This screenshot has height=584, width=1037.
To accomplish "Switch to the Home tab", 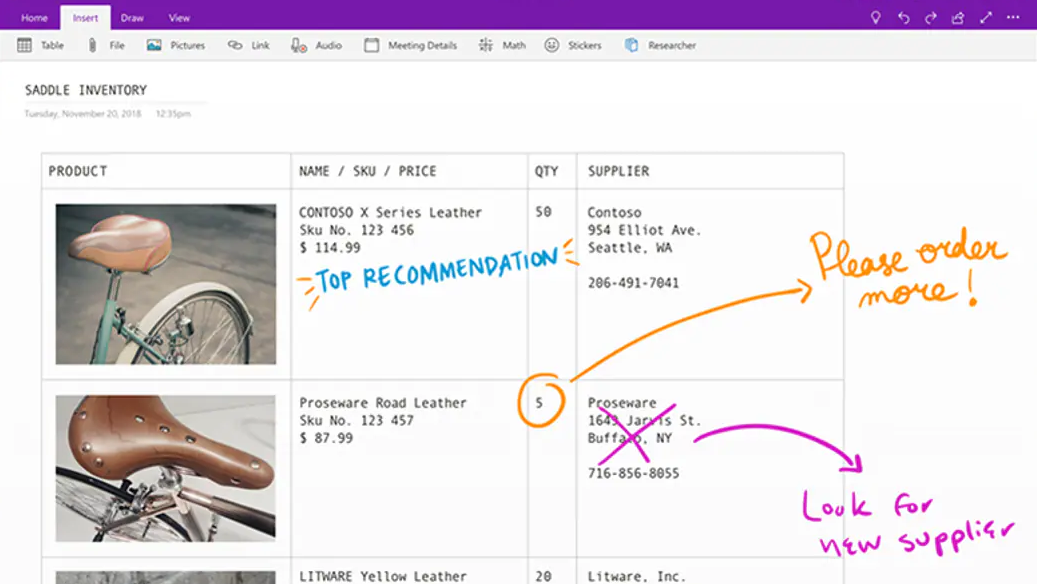I will coord(34,17).
